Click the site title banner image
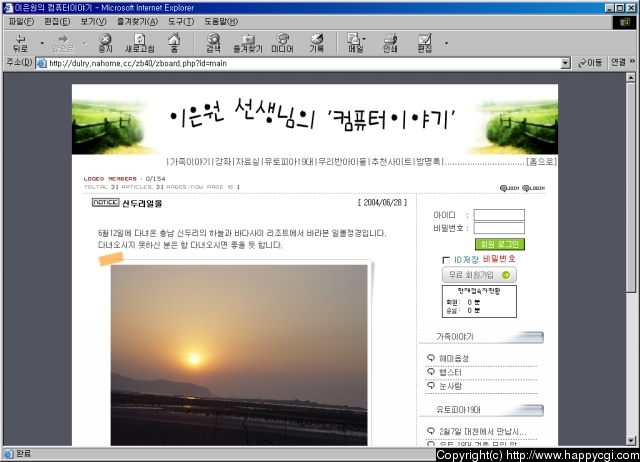The image size is (640, 462). (x=315, y=119)
